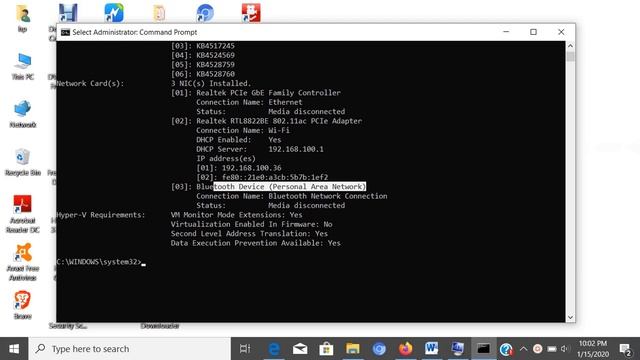Image resolution: width=640 pixels, height=360 pixels.
Task: Select the Acrobat Reader DC desktop icon
Action: point(23,214)
